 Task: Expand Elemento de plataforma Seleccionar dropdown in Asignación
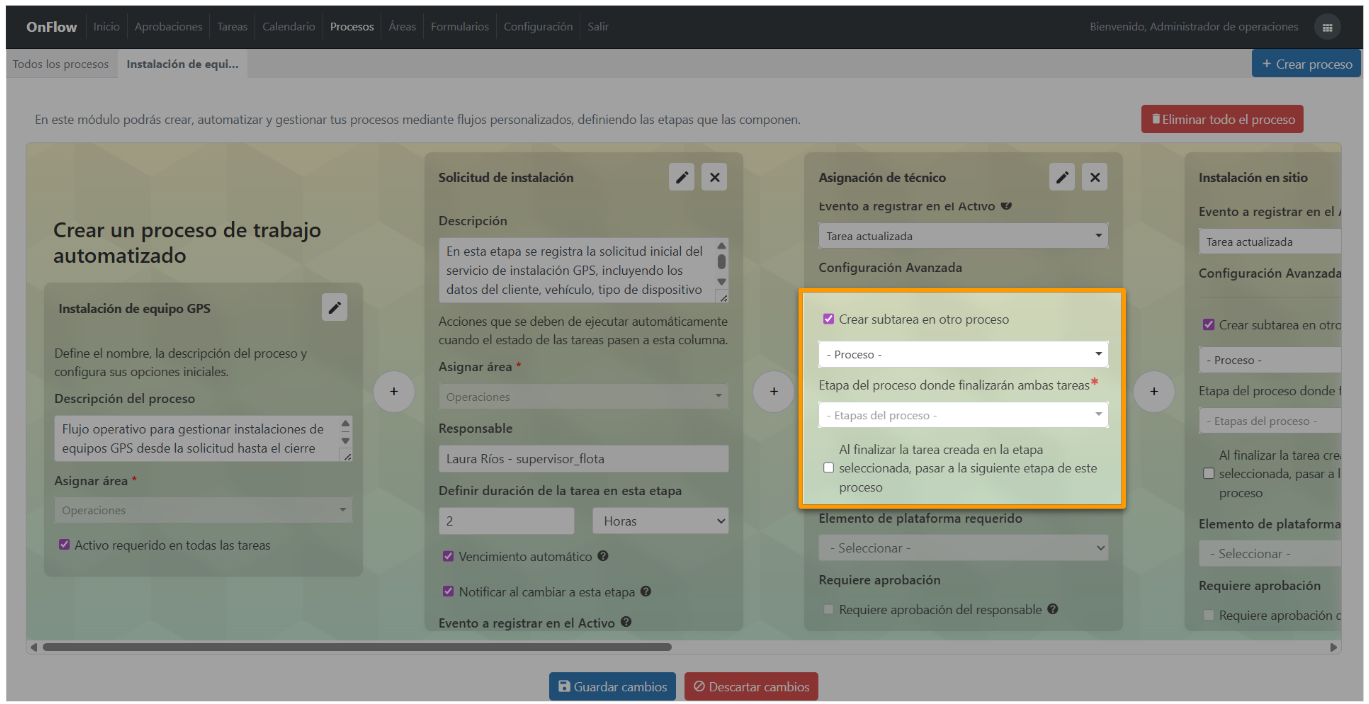(963, 548)
